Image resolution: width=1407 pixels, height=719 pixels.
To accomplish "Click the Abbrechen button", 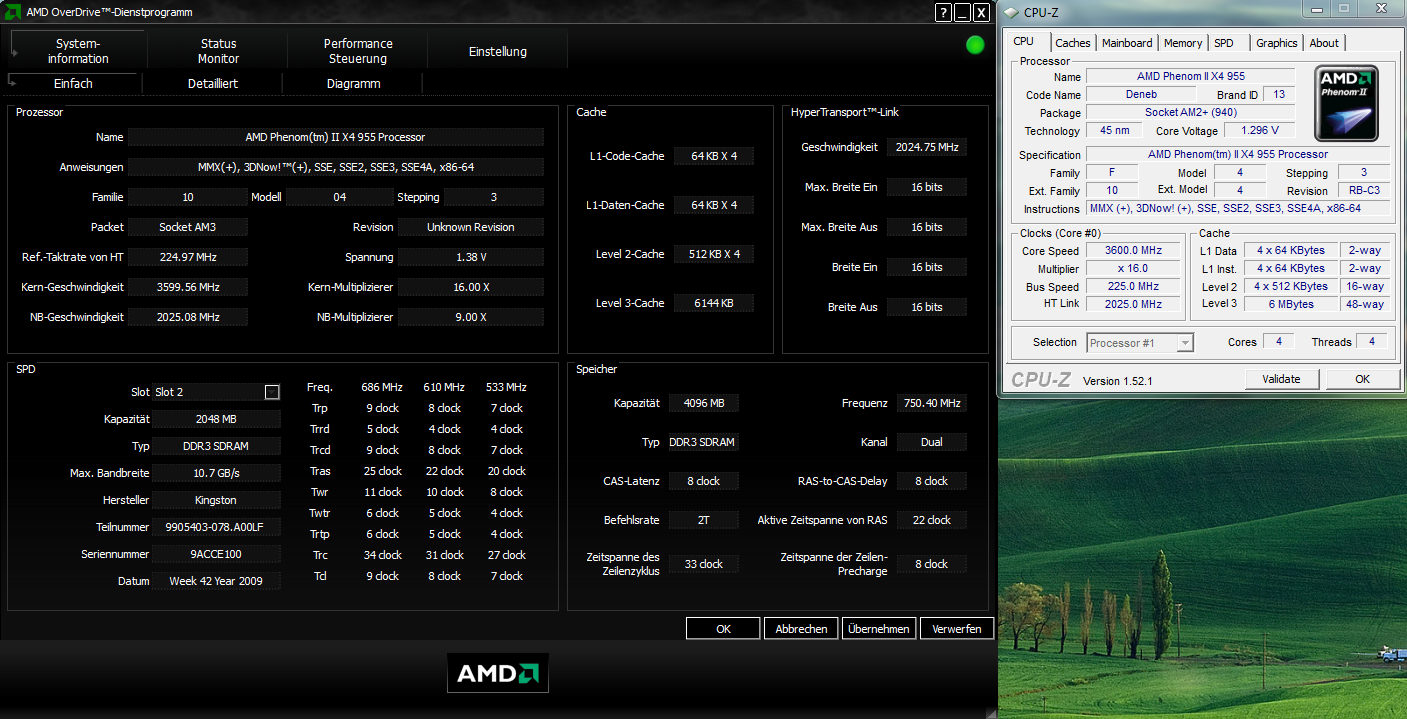I will pyautogui.click(x=801, y=629).
